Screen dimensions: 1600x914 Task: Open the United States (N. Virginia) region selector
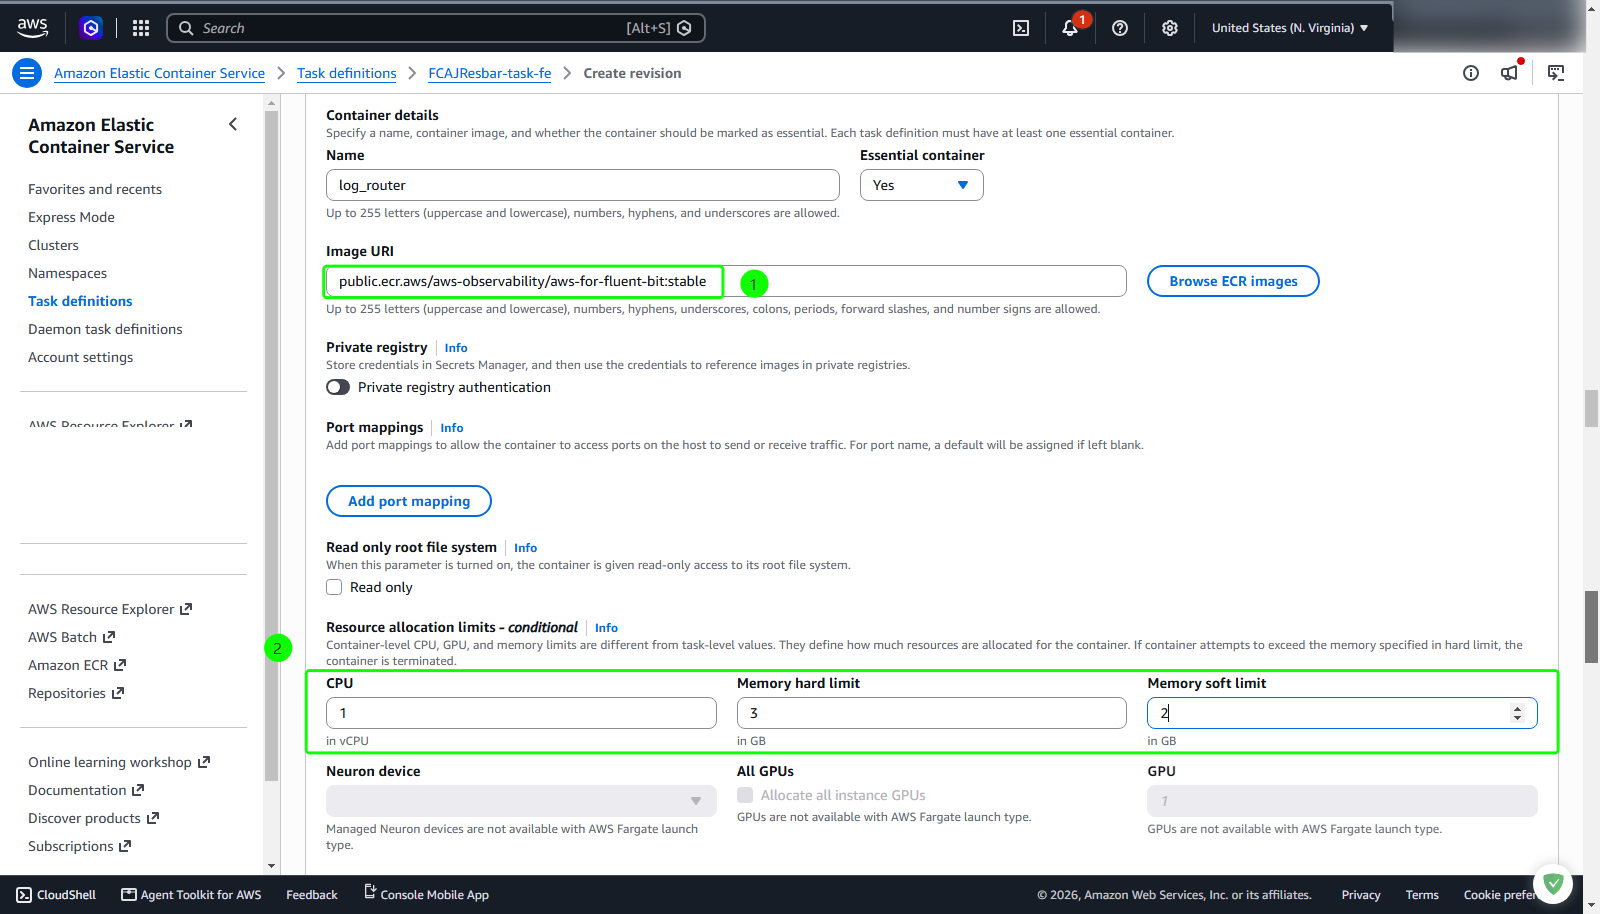[1290, 28]
